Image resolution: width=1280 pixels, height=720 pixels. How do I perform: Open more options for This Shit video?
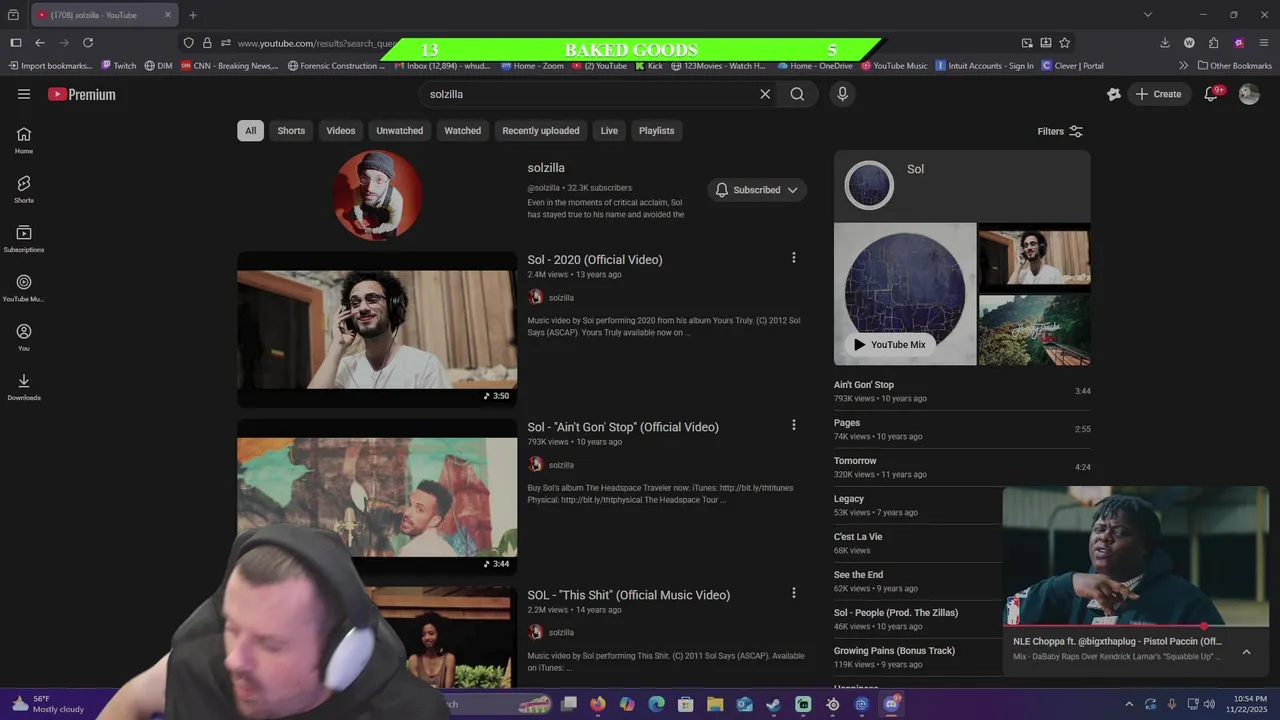(794, 593)
